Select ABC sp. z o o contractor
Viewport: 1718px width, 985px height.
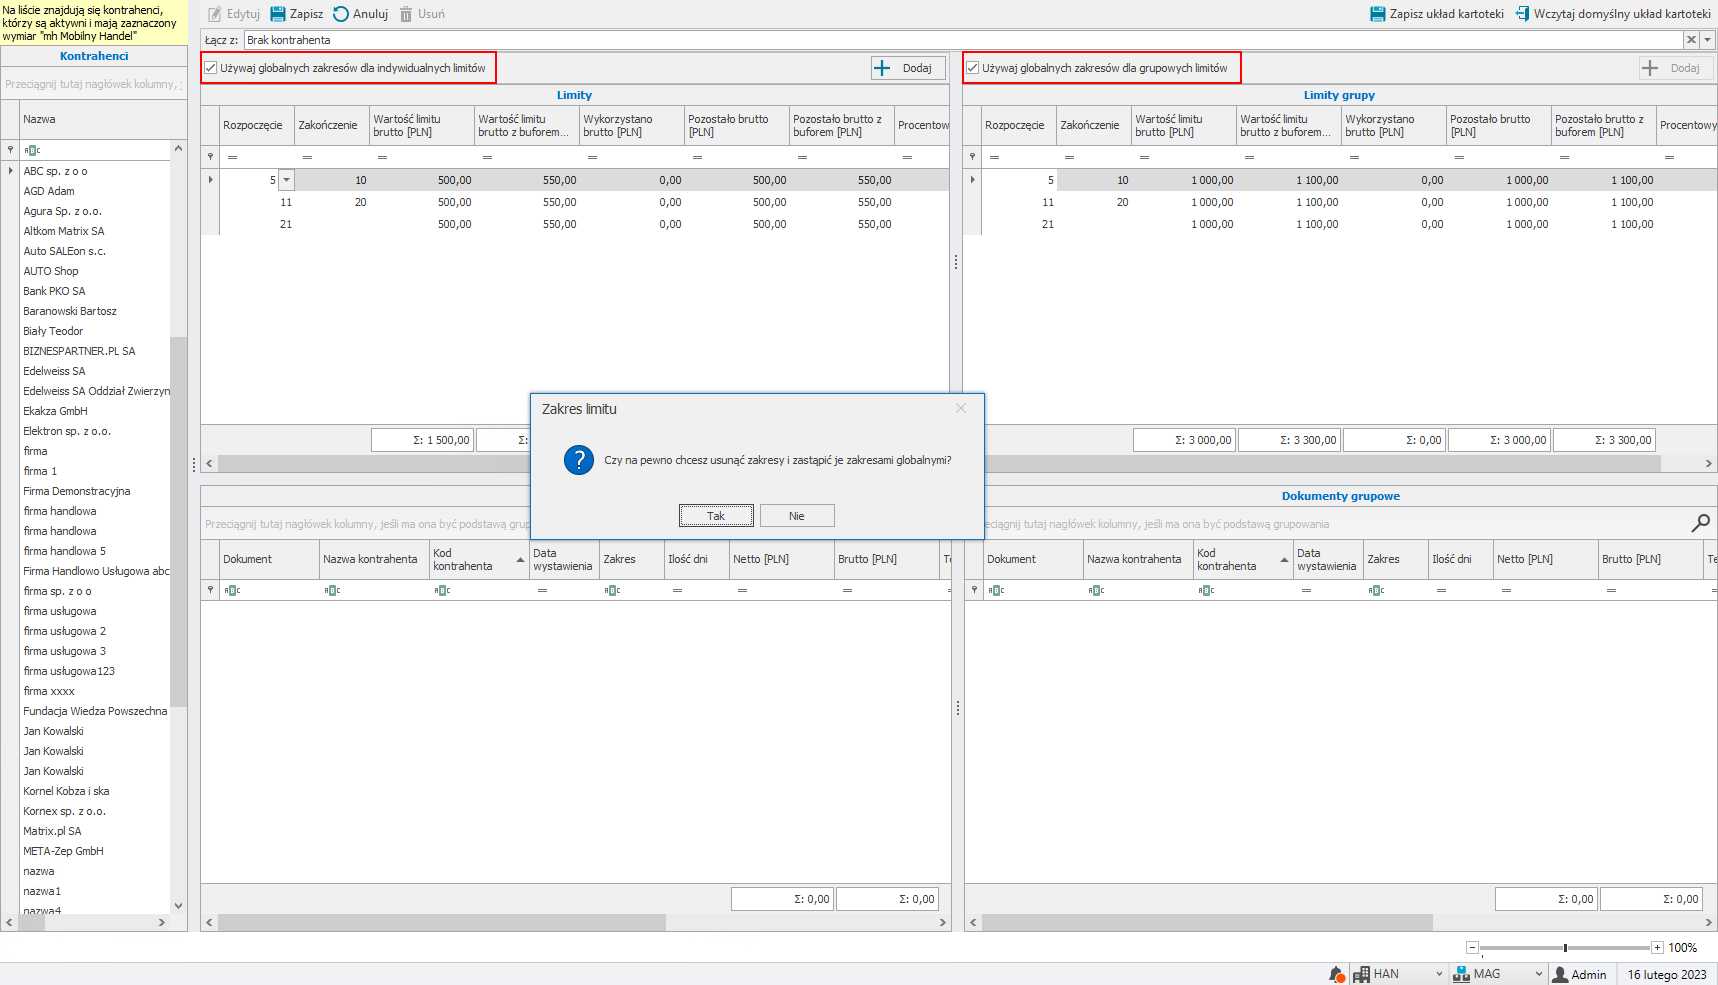point(55,171)
